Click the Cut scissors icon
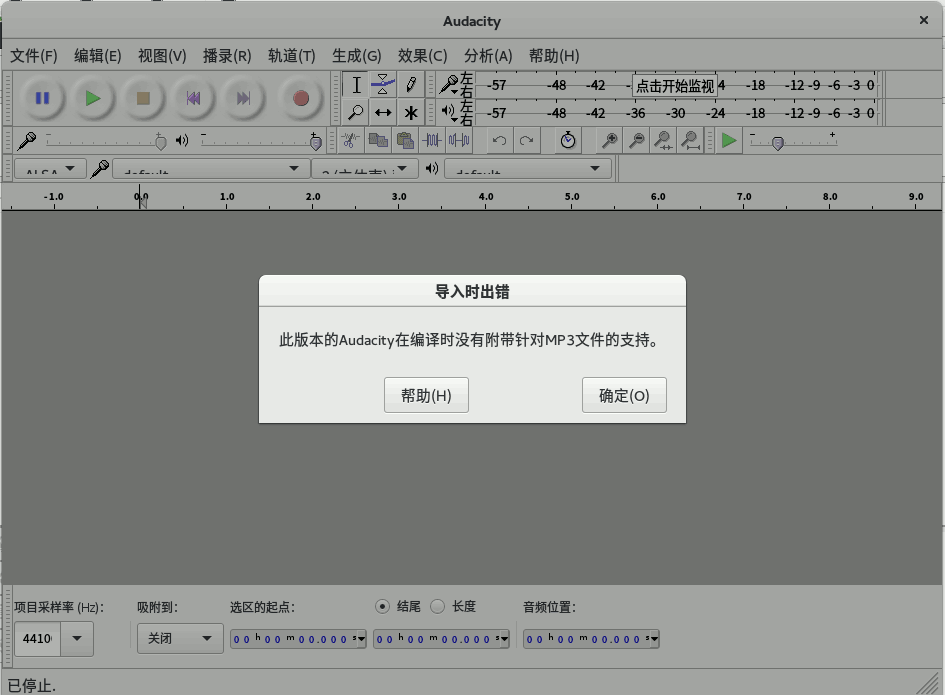The width and height of the screenshot is (945, 695). click(350, 140)
